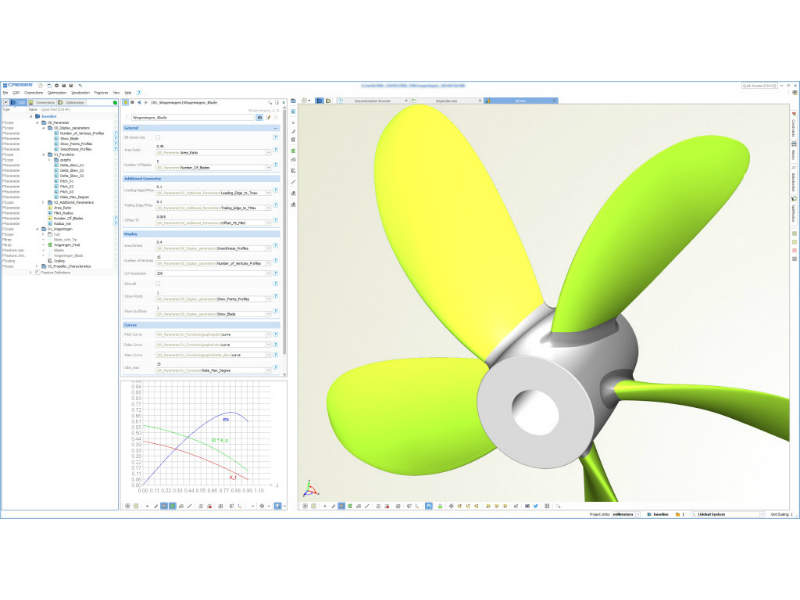The image size is (800, 600).
Task: Switch to the Connections tab in tree panel
Action: pos(42,103)
